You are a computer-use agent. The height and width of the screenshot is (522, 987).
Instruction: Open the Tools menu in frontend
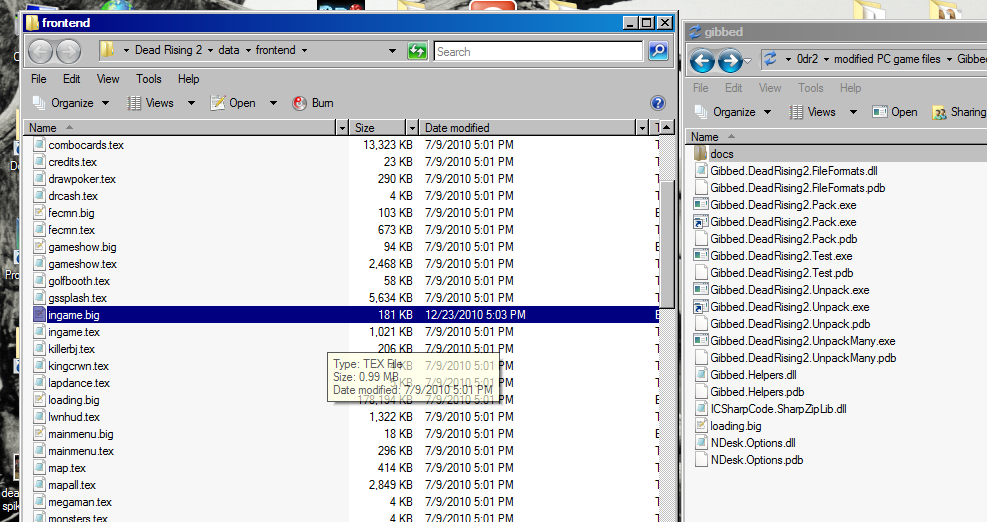click(149, 79)
